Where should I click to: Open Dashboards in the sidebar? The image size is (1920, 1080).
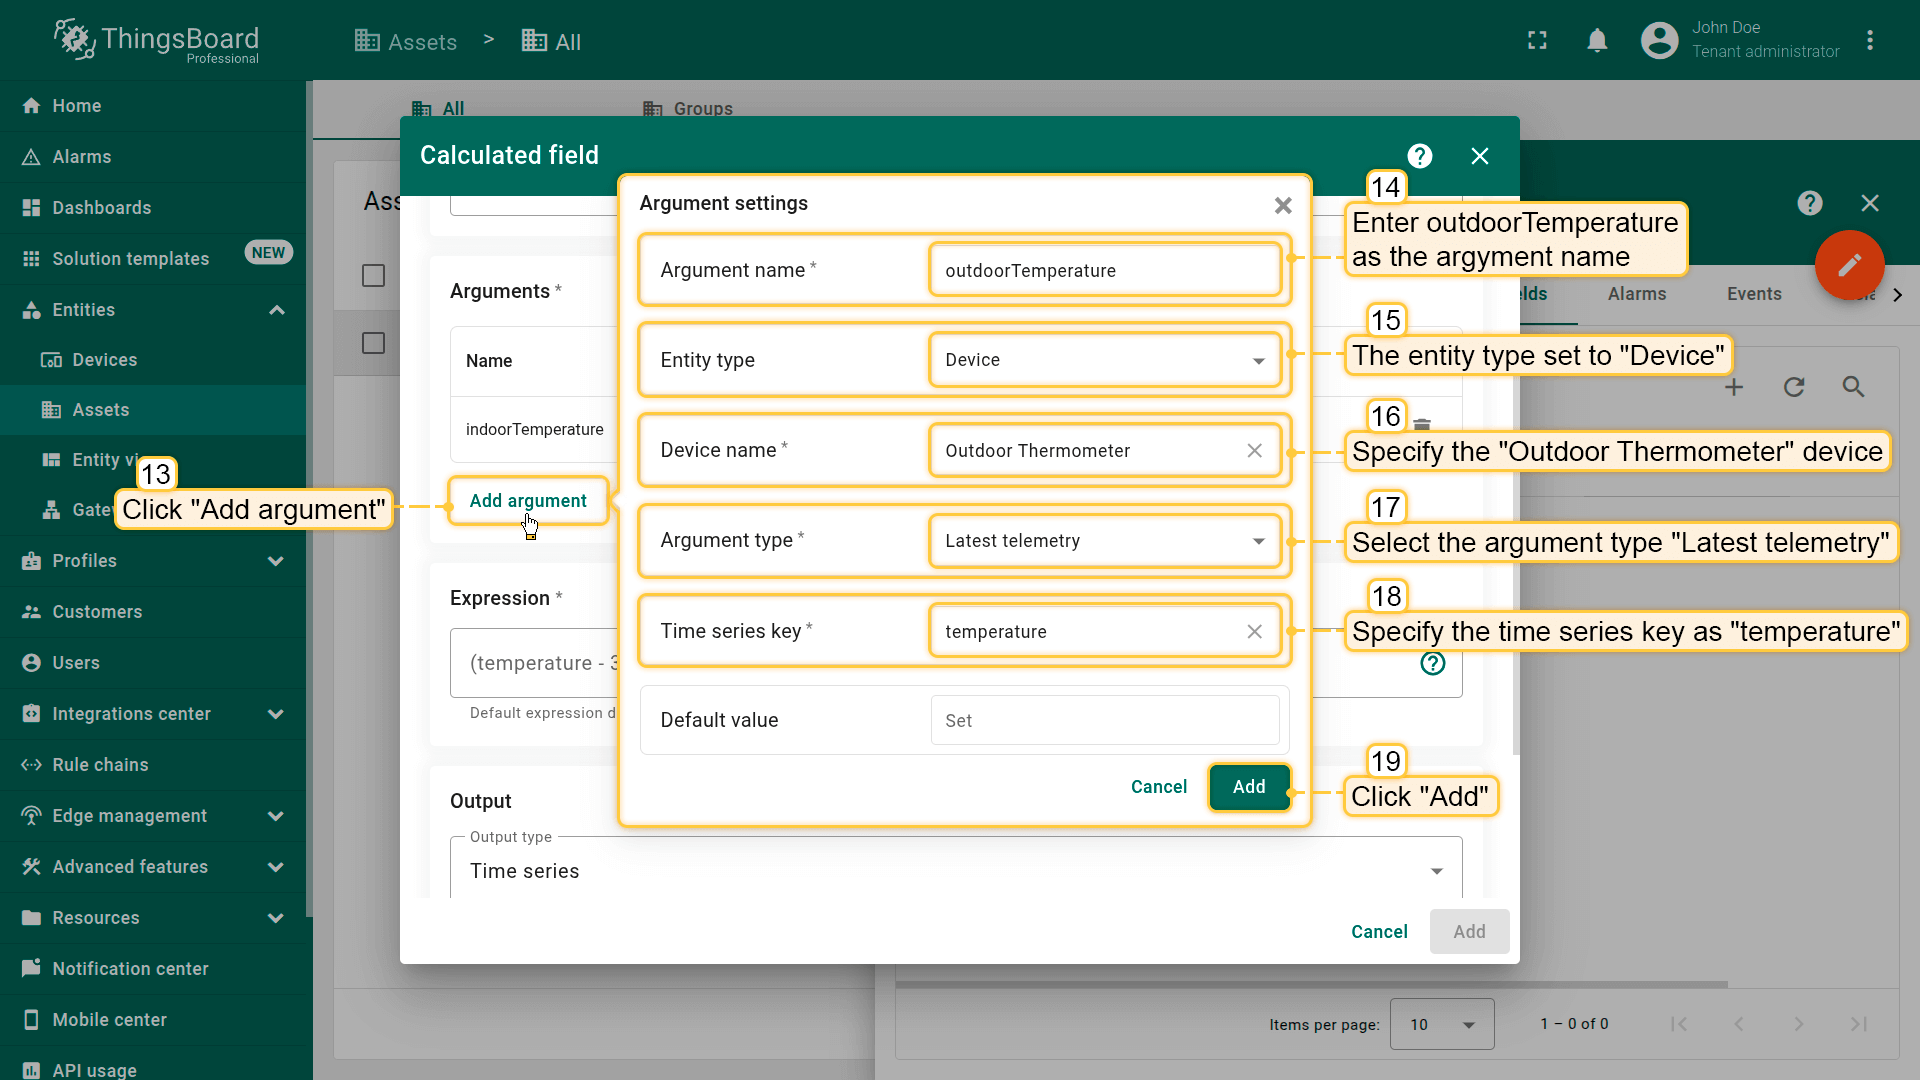tap(102, 208)
